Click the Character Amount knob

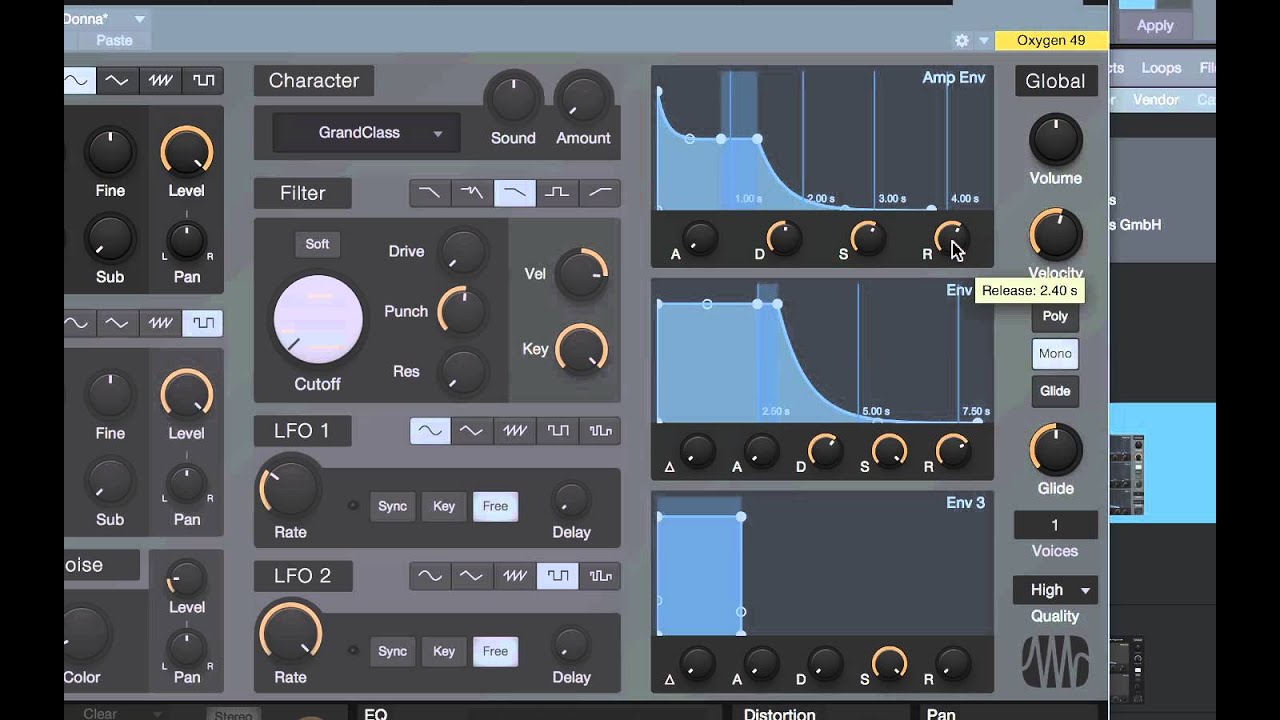(583, 99)
